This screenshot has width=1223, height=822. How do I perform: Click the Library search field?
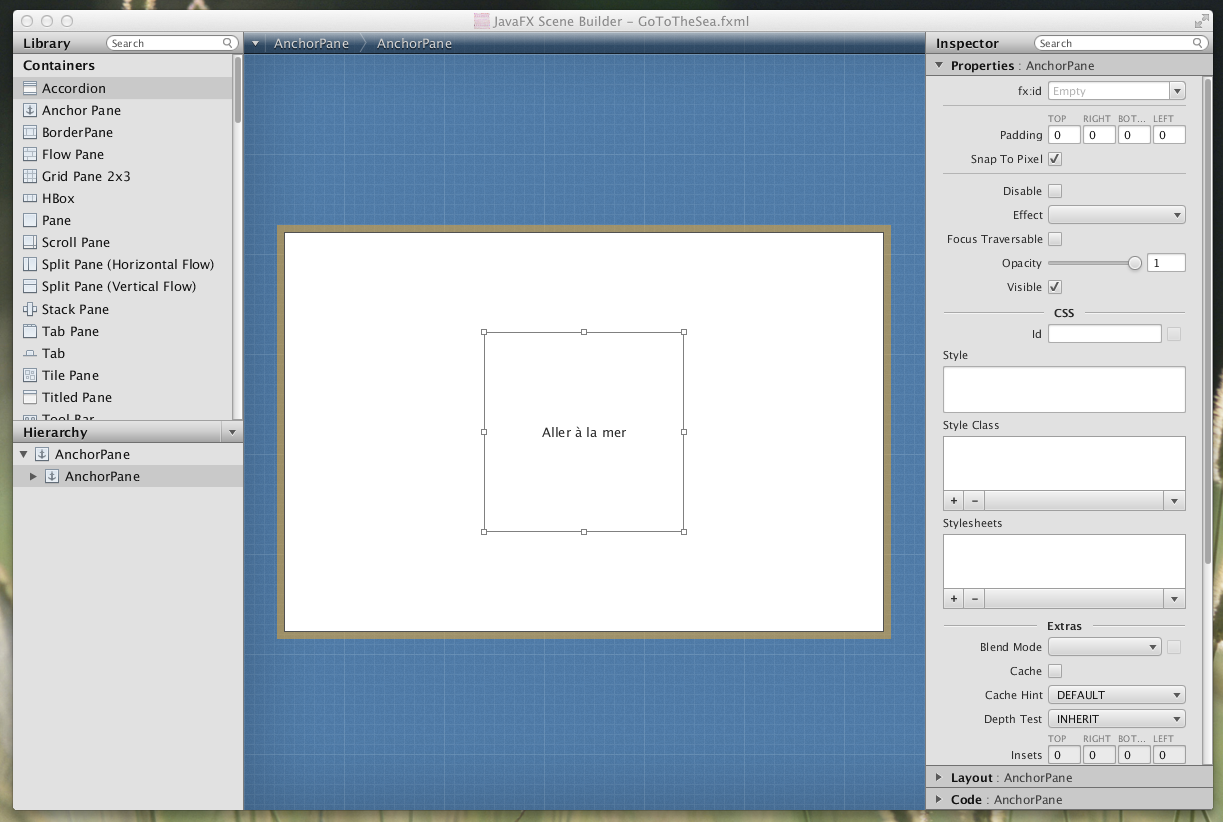171,43
